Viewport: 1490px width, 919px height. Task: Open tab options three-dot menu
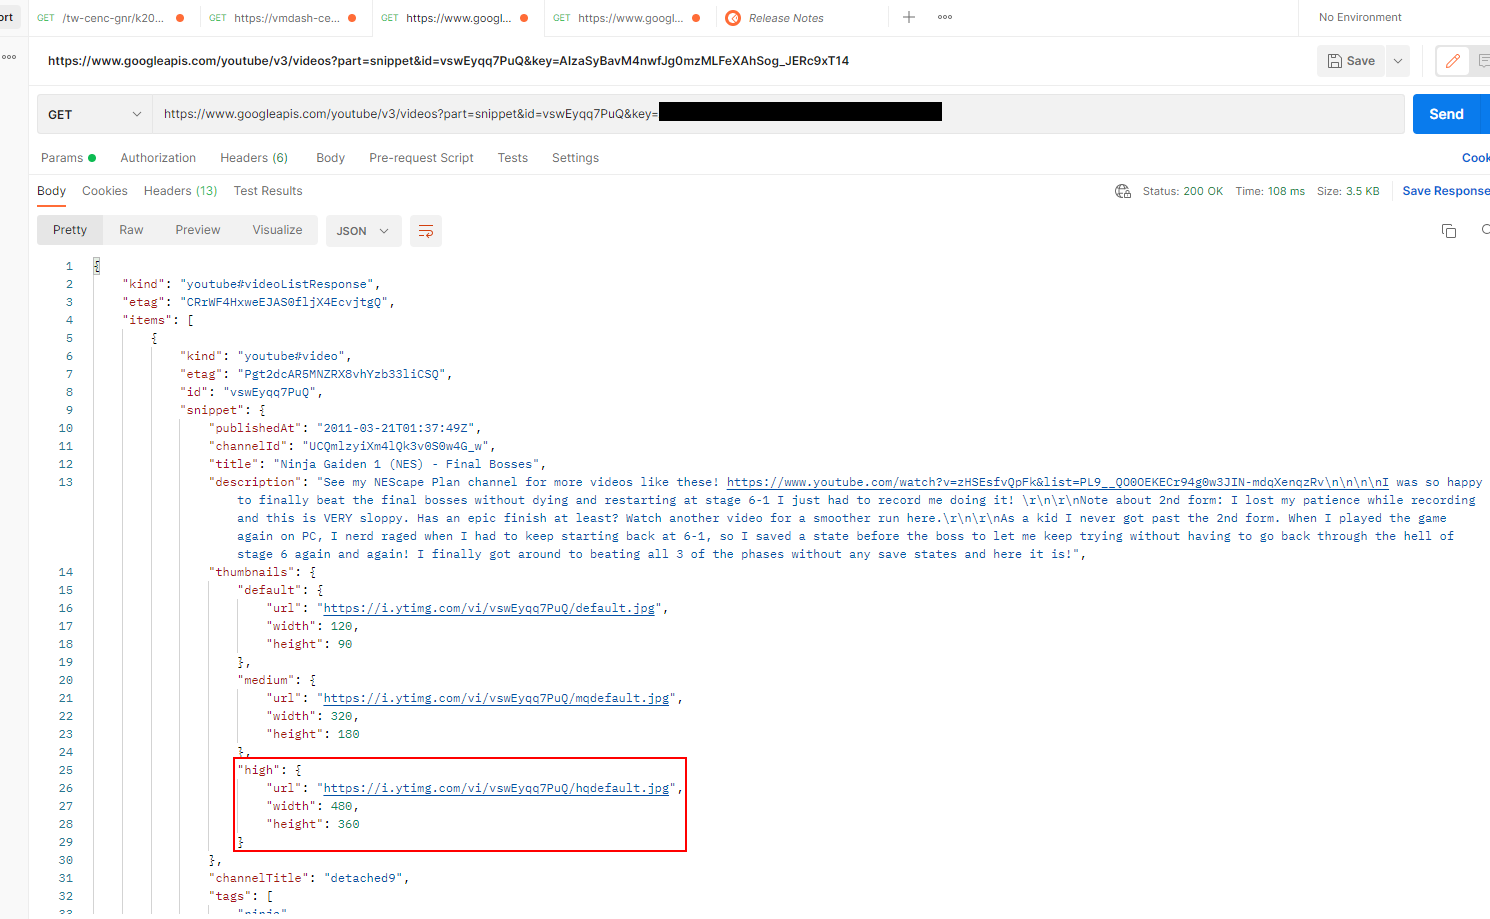(945, 17)
